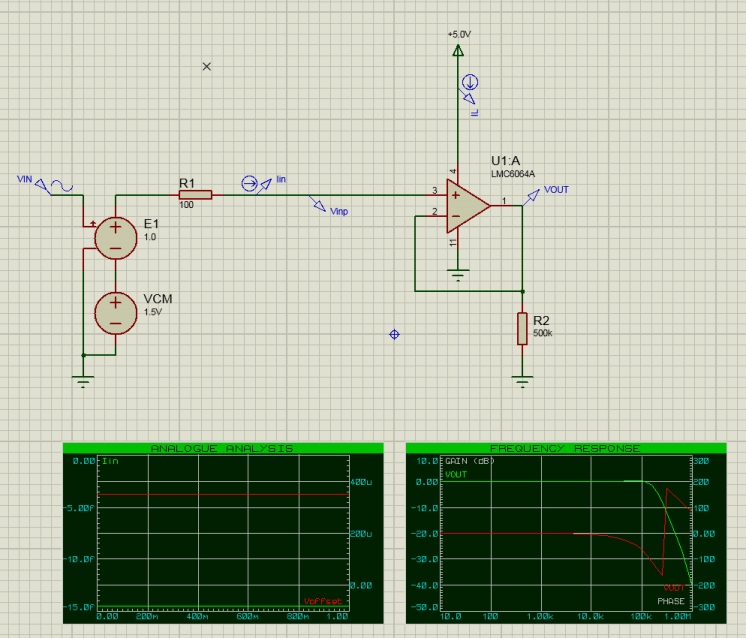746x638 pixels.
Task: Click the green VOUT trace label in frequency graph
Action: click(456, 474)
